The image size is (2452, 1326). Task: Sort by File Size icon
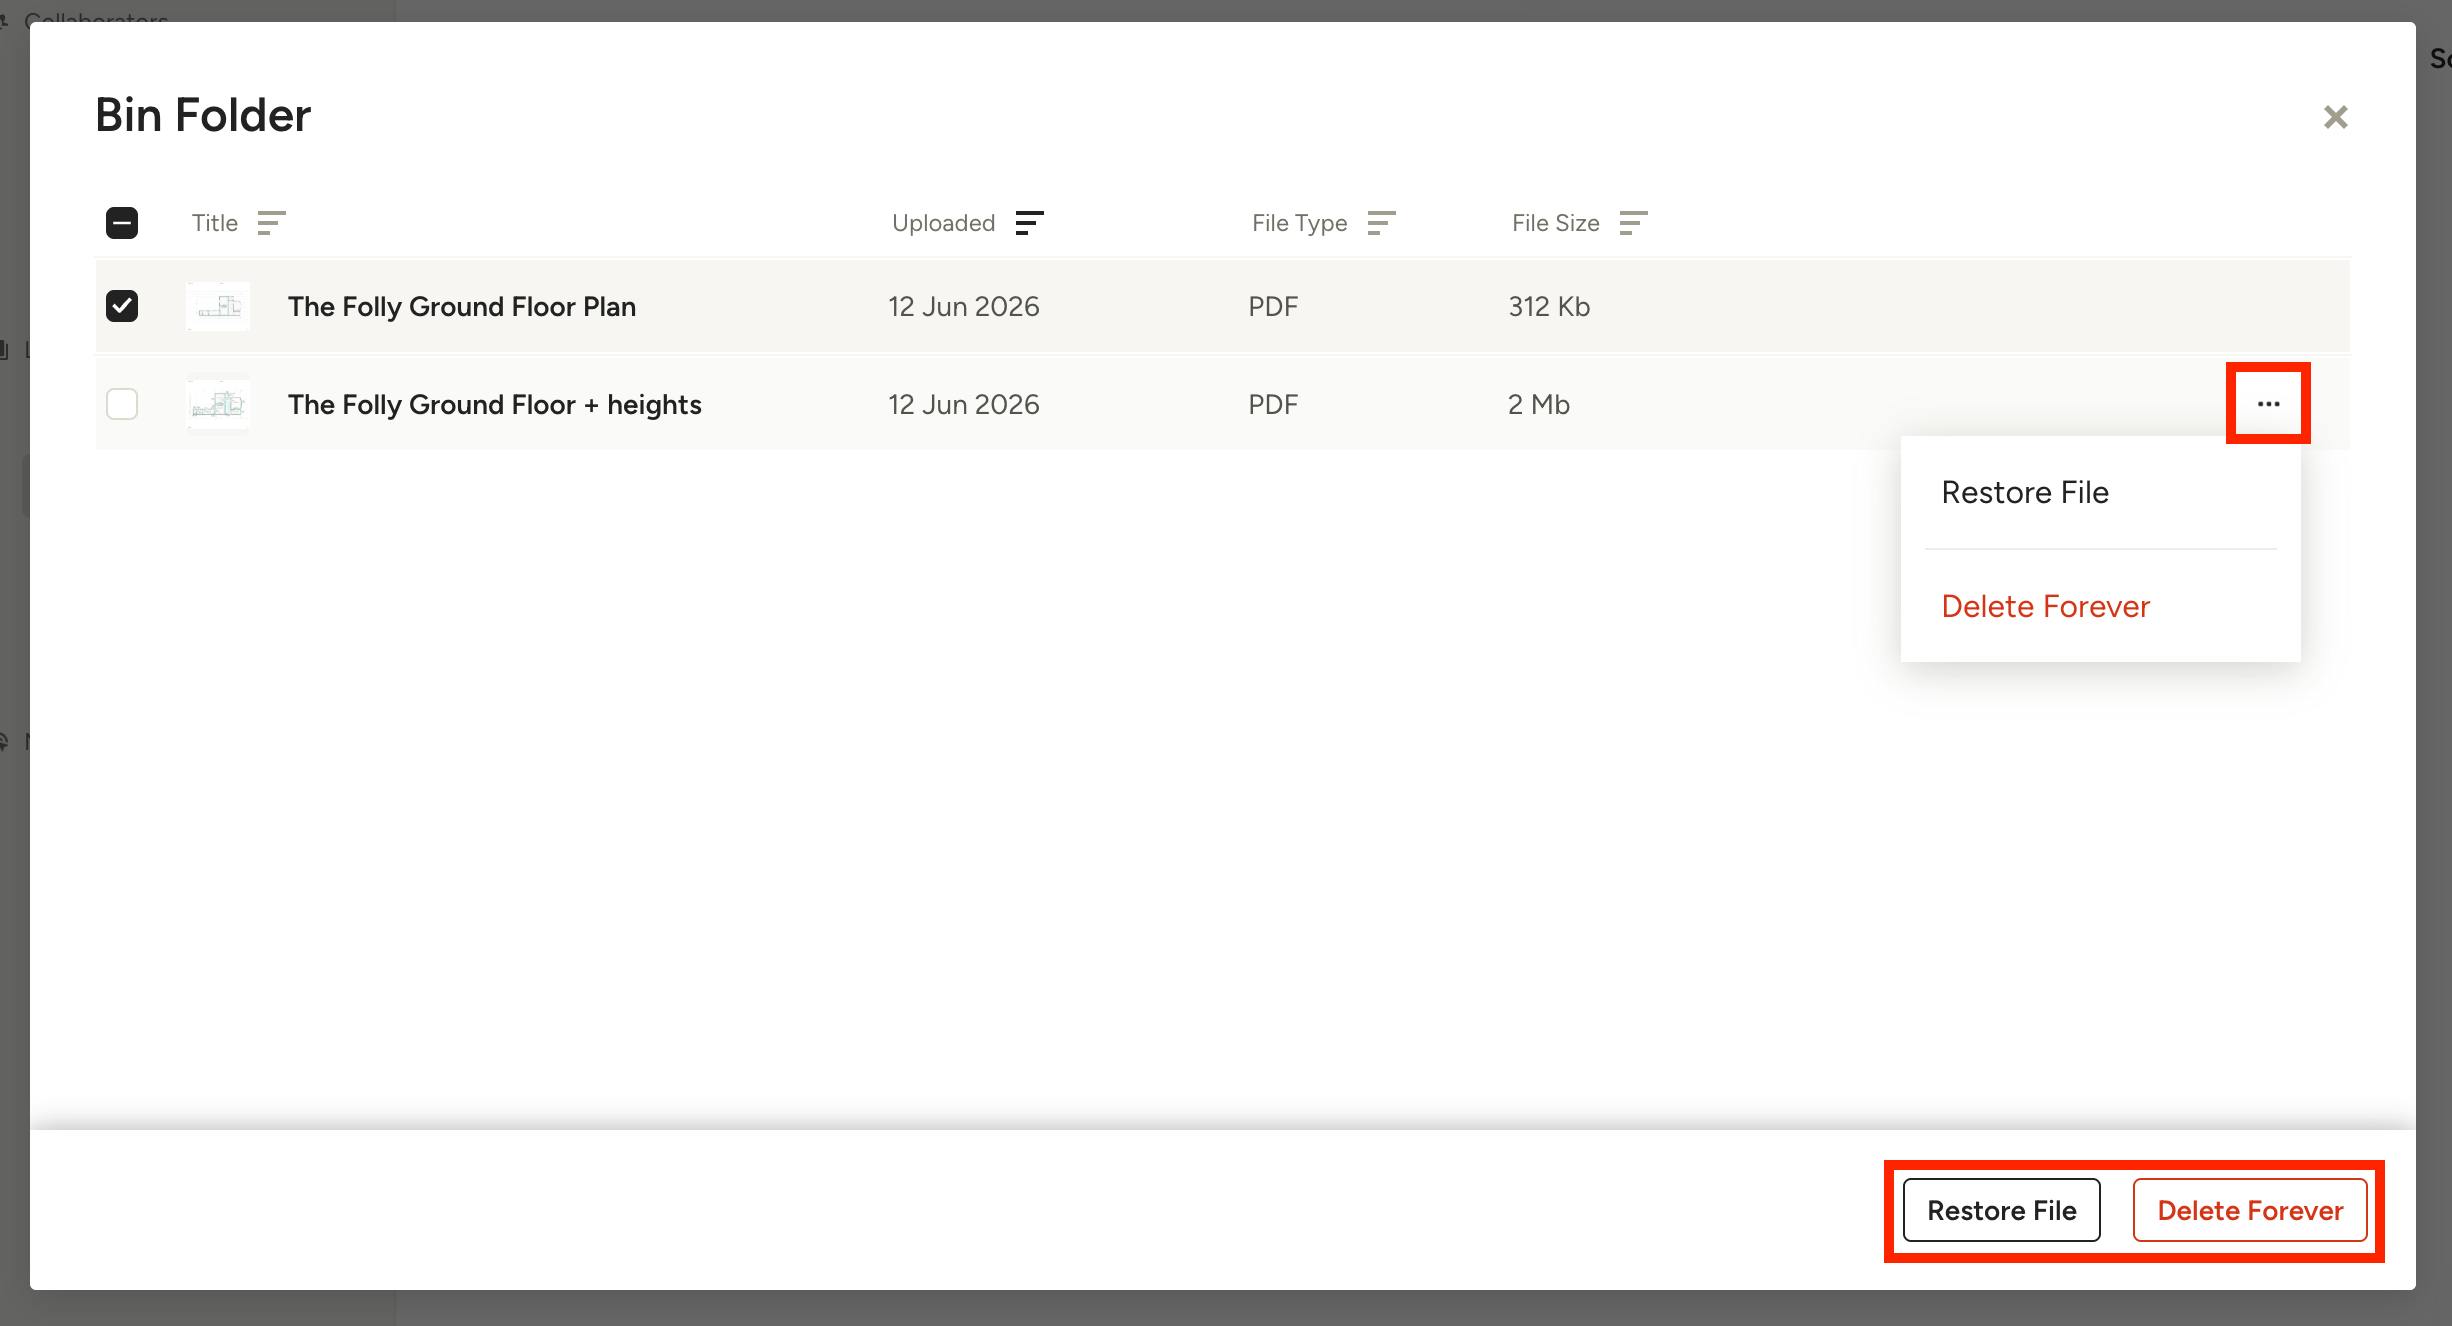pos(1633,223)
